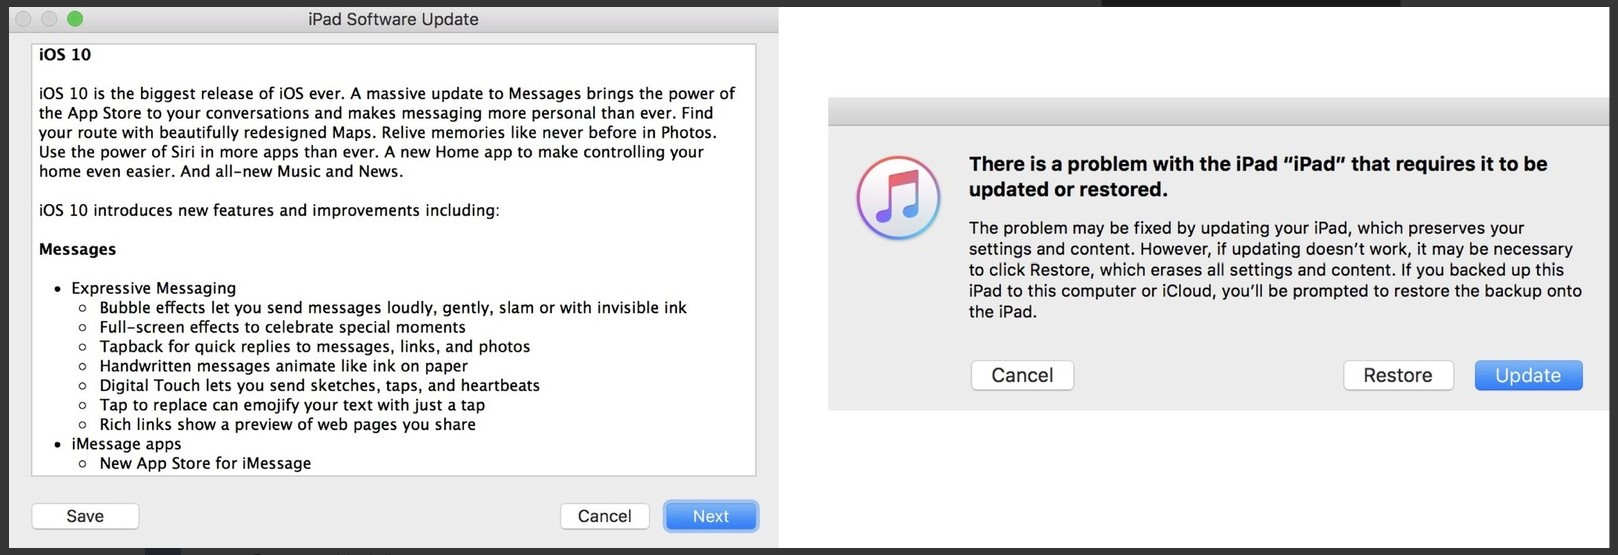The width and height of the screenshot is (1618, 555).
Task: Click 'Tap to replace can emojify' line
Action: pyautogui.click(x=292, y=405)
